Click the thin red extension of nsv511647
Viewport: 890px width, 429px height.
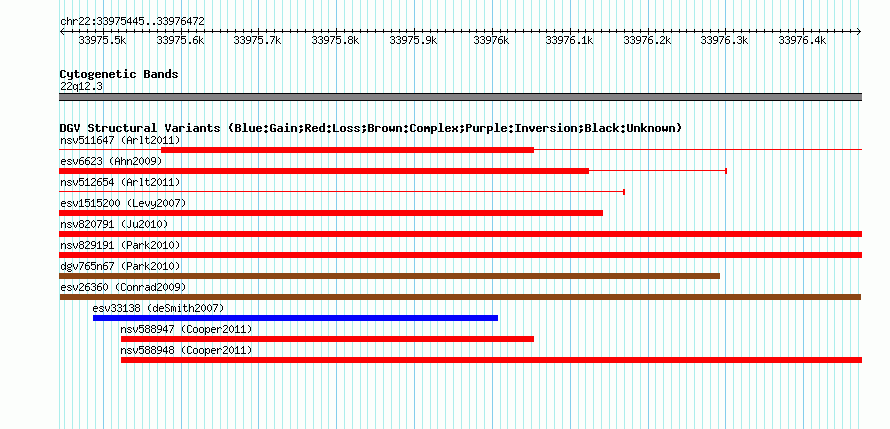pos(698,150)
